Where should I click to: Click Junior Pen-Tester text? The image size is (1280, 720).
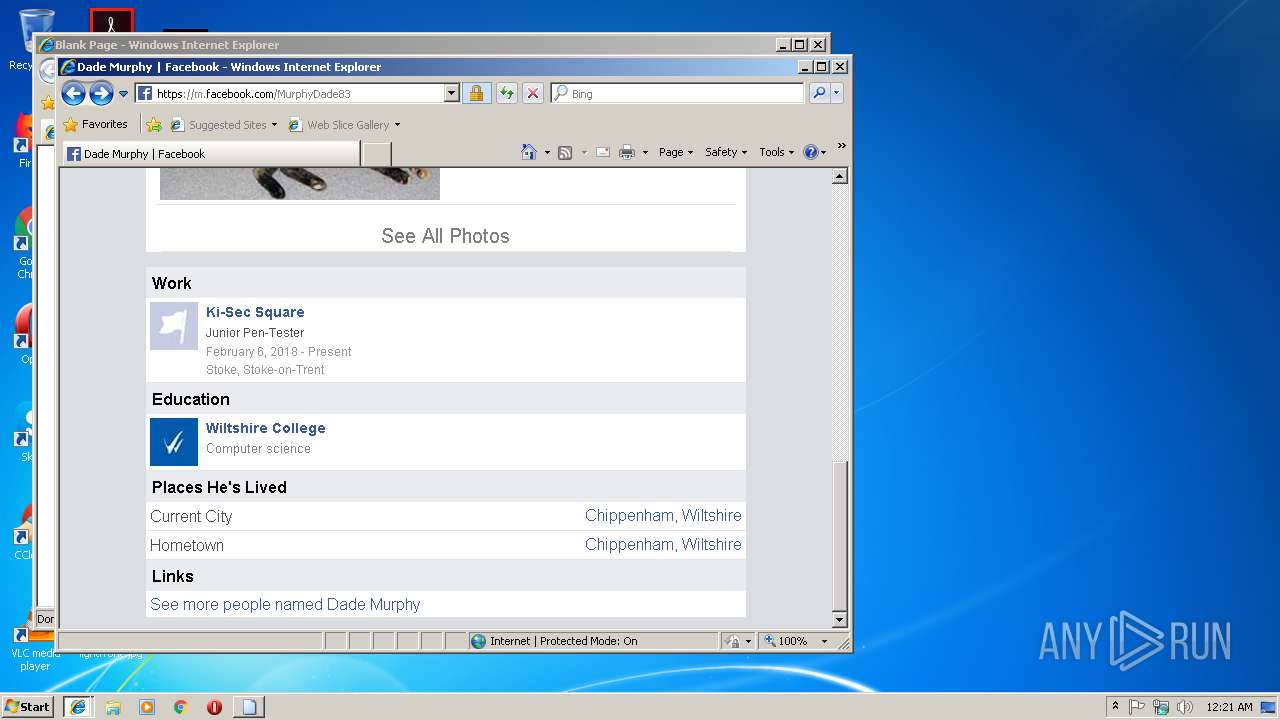255,332
